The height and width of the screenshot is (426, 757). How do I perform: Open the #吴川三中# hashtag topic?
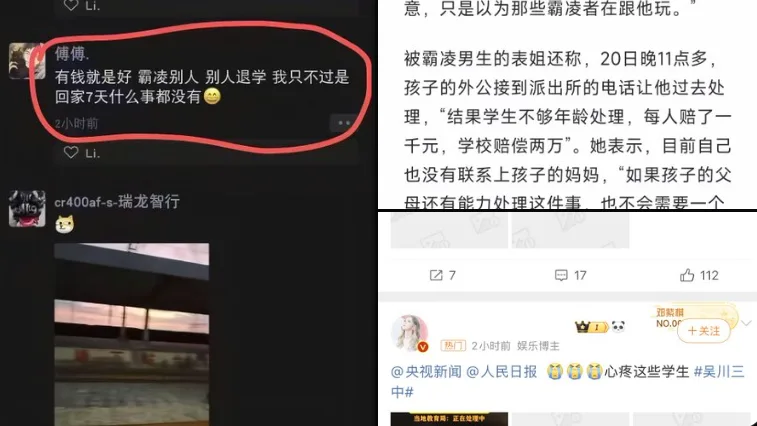(568, 382)
